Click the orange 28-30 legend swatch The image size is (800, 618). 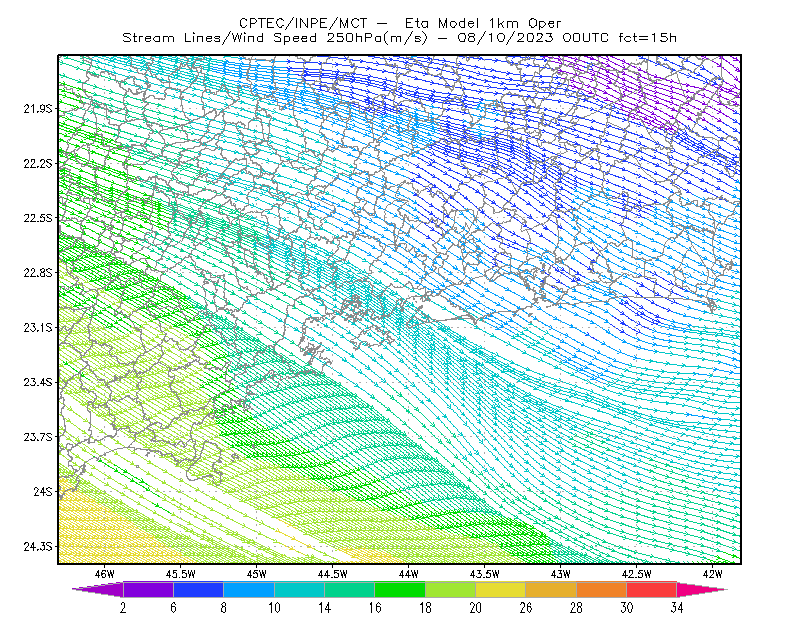(602, 589)
